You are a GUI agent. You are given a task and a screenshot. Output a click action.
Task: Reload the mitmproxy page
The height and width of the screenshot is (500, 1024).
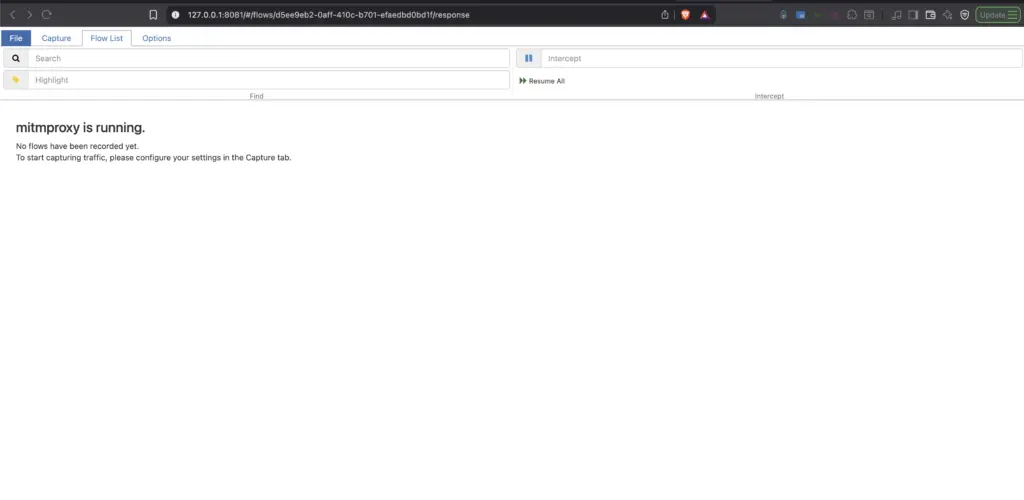46,14
